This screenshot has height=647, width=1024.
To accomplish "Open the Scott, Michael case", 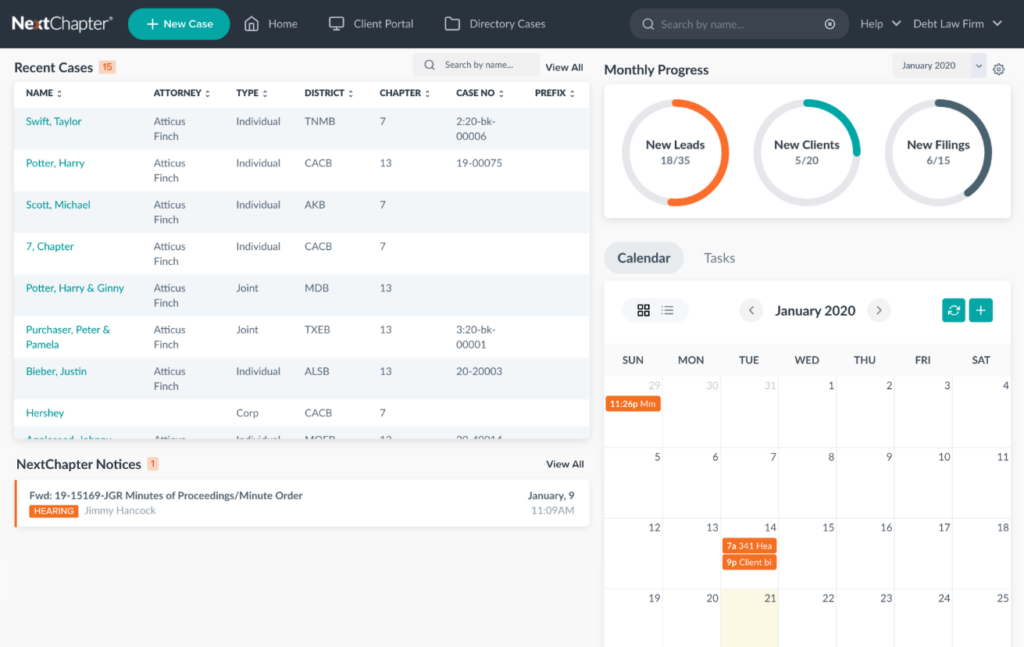I will pyautogui.click(x=58, y=205).
